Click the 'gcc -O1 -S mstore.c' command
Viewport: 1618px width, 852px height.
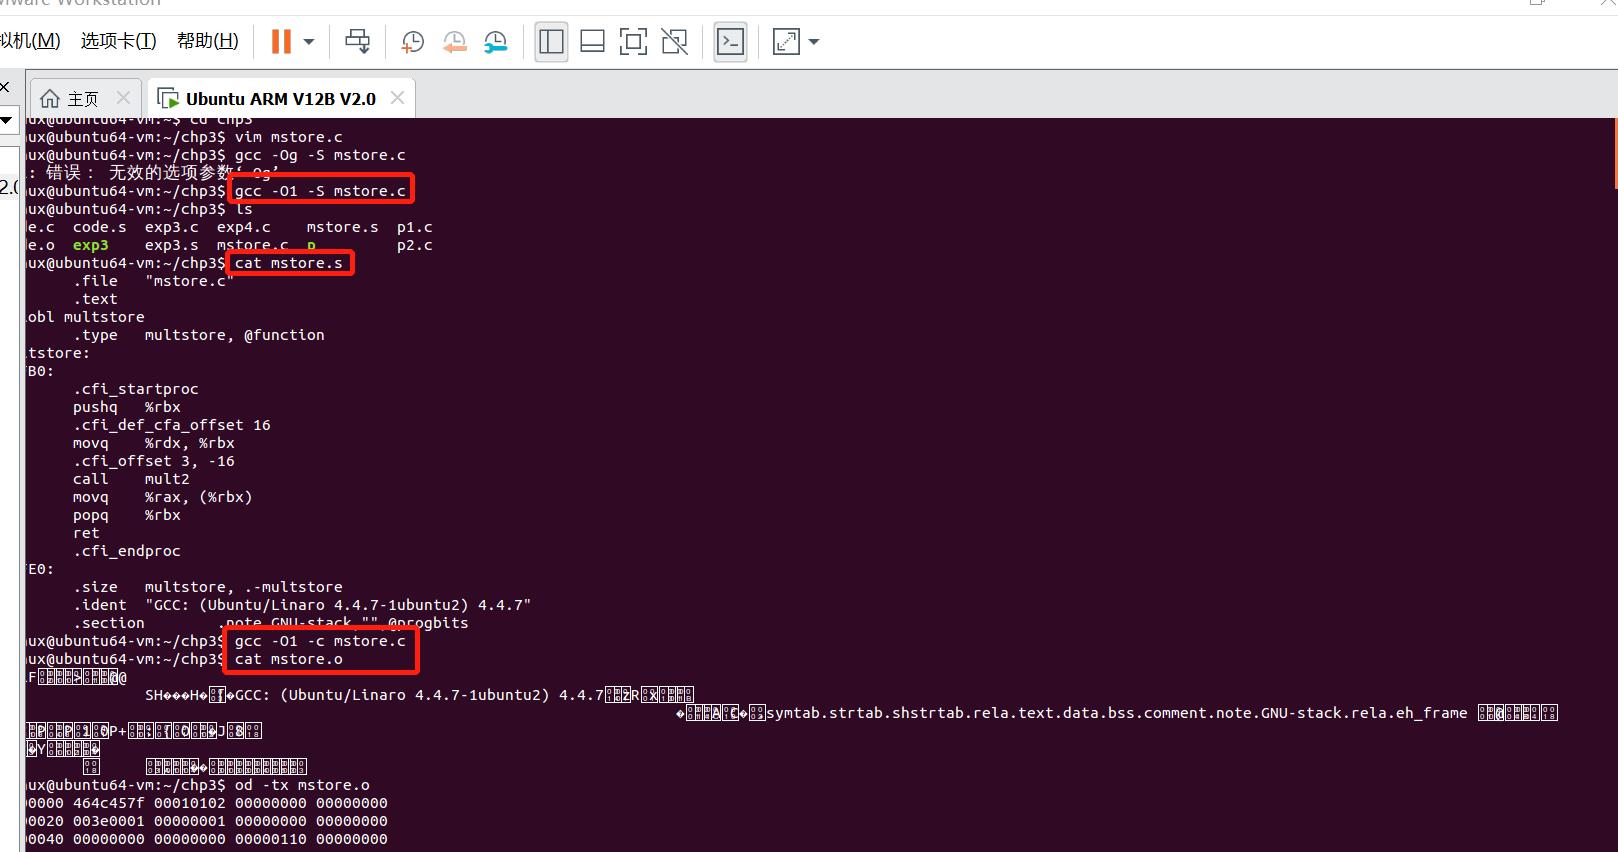pos(320,191)
